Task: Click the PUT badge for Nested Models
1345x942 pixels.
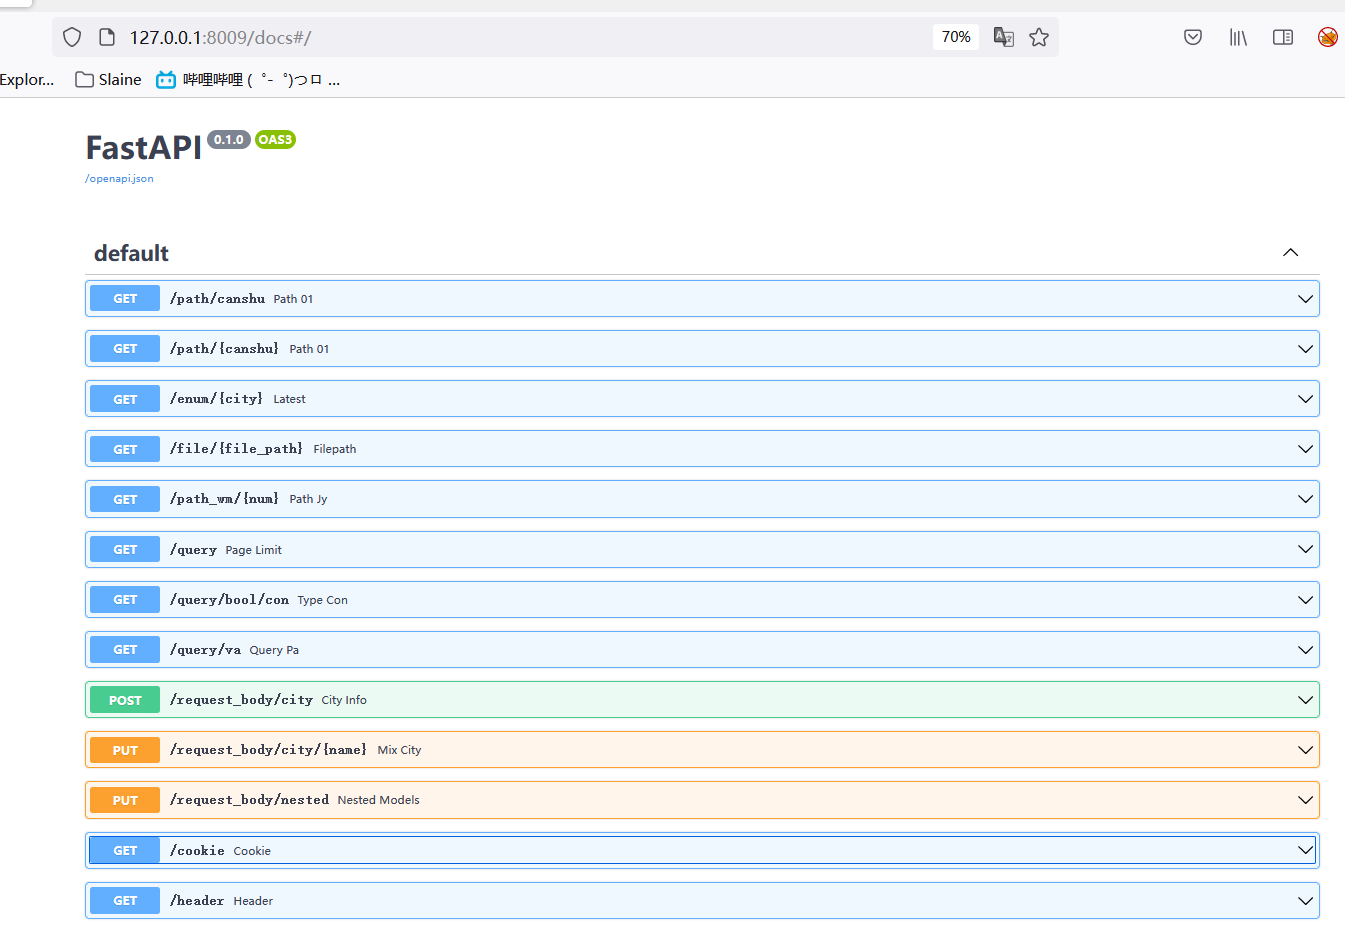Action: [125, 800]
